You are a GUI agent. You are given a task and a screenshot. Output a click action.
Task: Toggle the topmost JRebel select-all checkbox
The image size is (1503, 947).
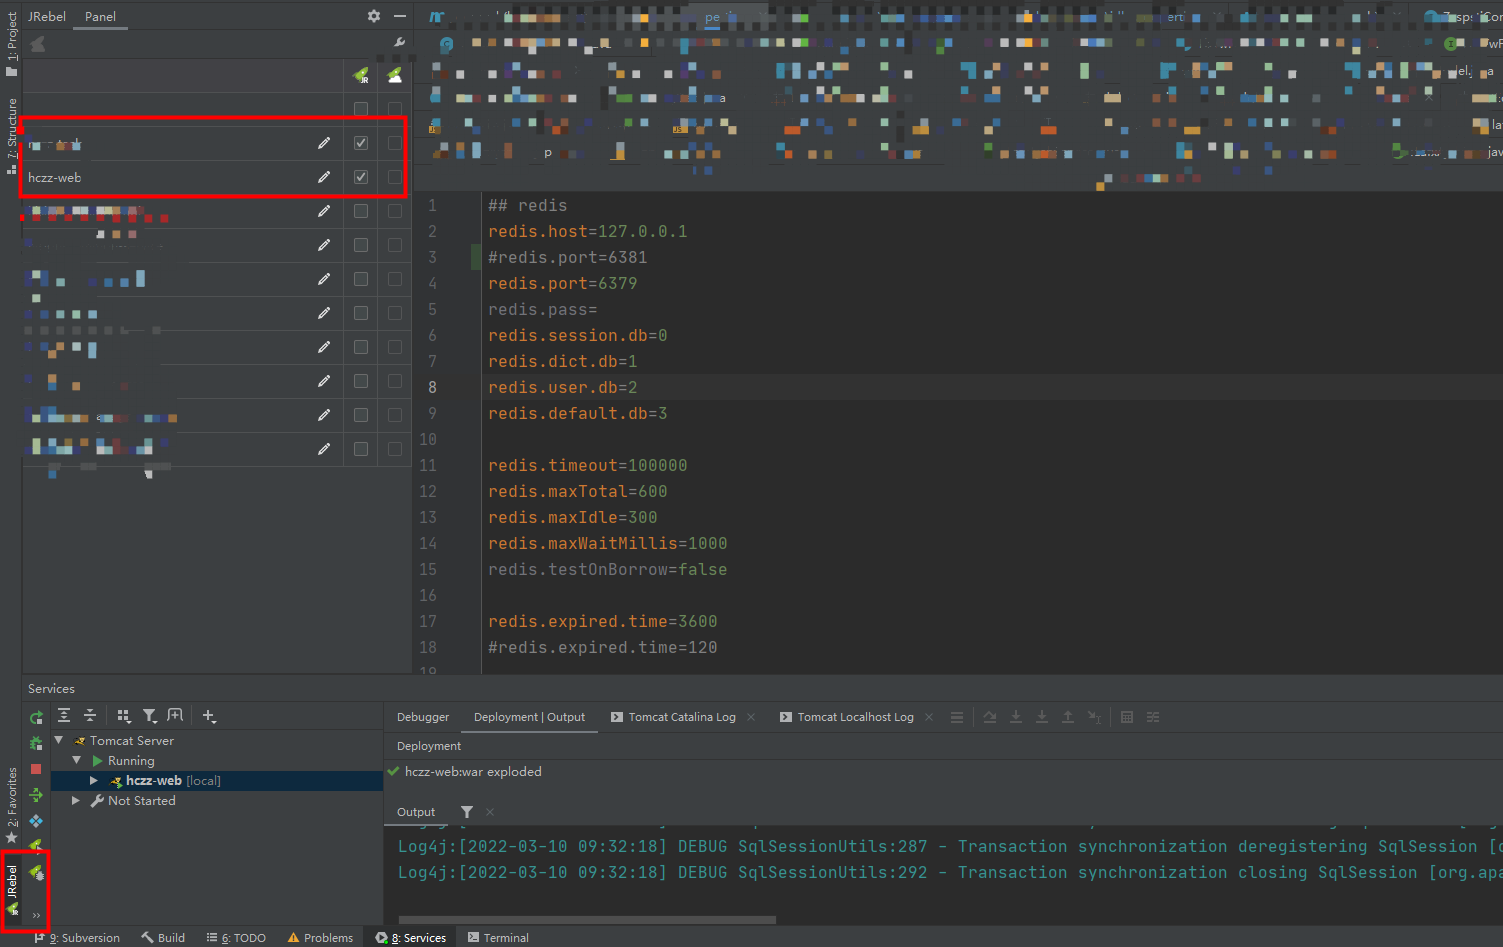tap(361, 109)
